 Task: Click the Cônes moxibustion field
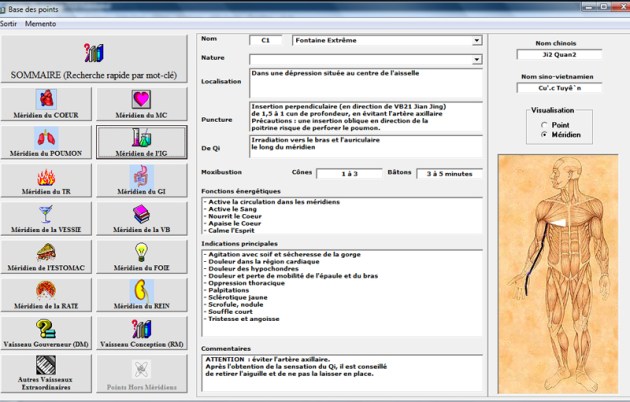[349, 173]
